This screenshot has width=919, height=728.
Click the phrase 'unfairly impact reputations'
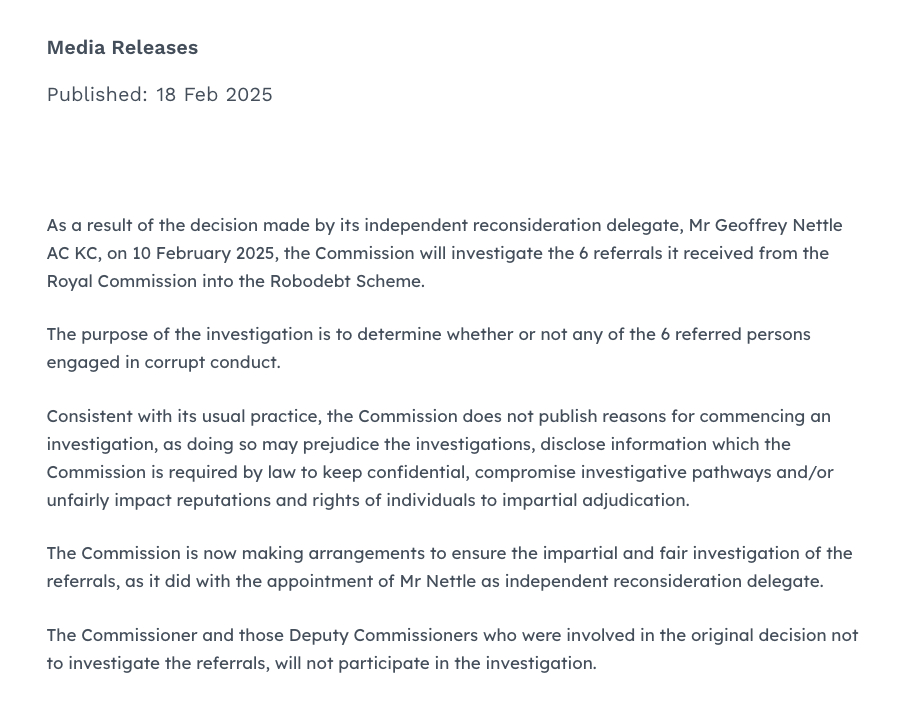(x=158, y=500)
